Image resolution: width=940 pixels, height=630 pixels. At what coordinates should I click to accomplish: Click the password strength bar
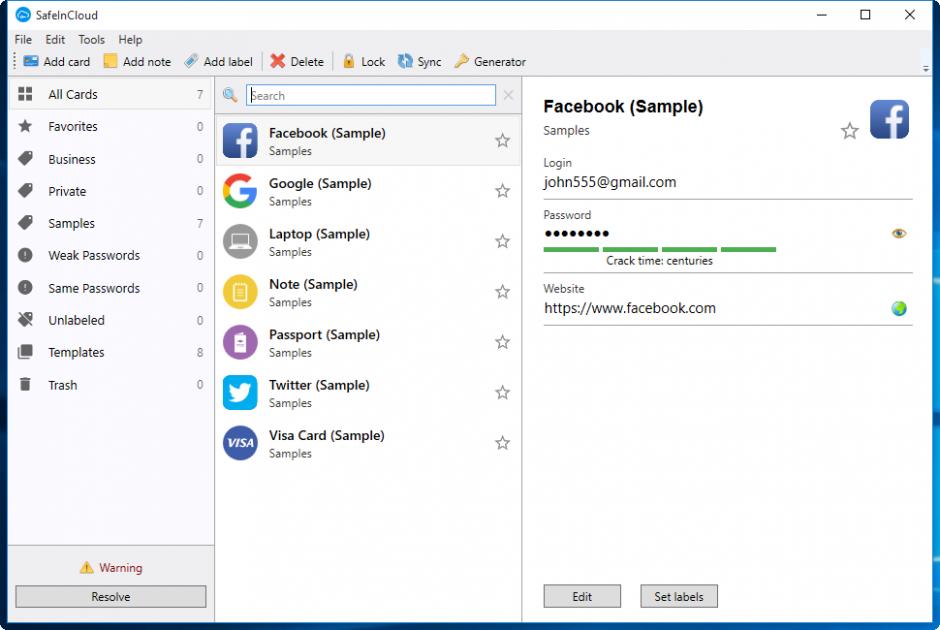point(659,249)
